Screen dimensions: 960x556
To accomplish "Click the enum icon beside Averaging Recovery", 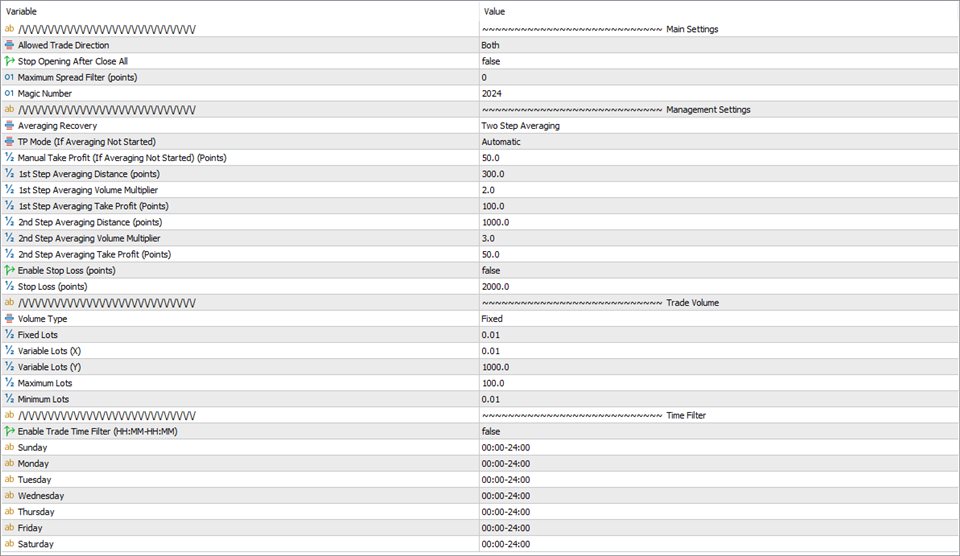I will click(x=9, y=126).
